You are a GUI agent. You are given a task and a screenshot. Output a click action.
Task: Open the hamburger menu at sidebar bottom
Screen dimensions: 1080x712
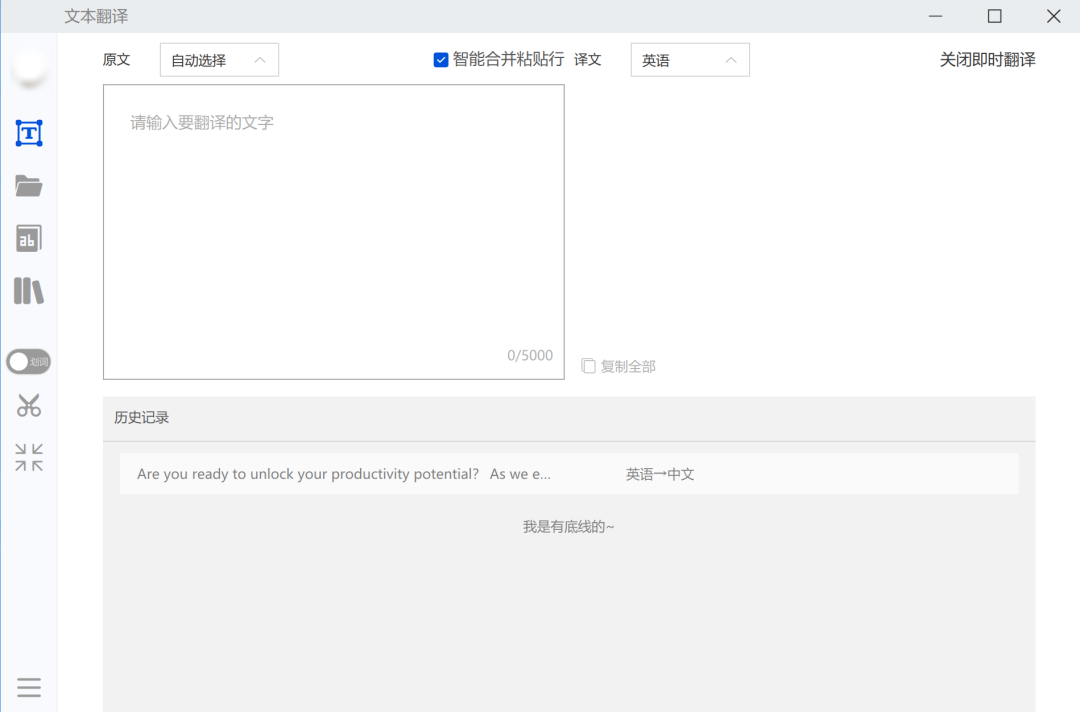[29, 687]
